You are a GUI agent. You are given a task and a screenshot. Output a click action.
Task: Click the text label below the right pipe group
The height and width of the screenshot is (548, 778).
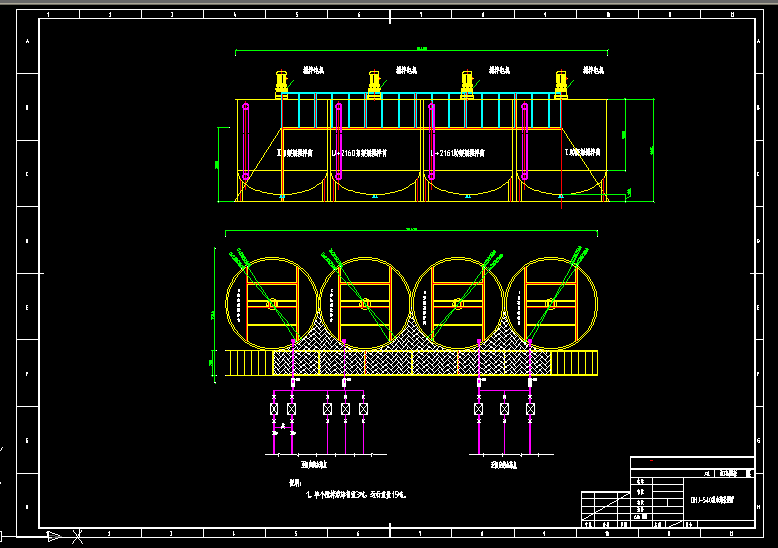(504, 465)
